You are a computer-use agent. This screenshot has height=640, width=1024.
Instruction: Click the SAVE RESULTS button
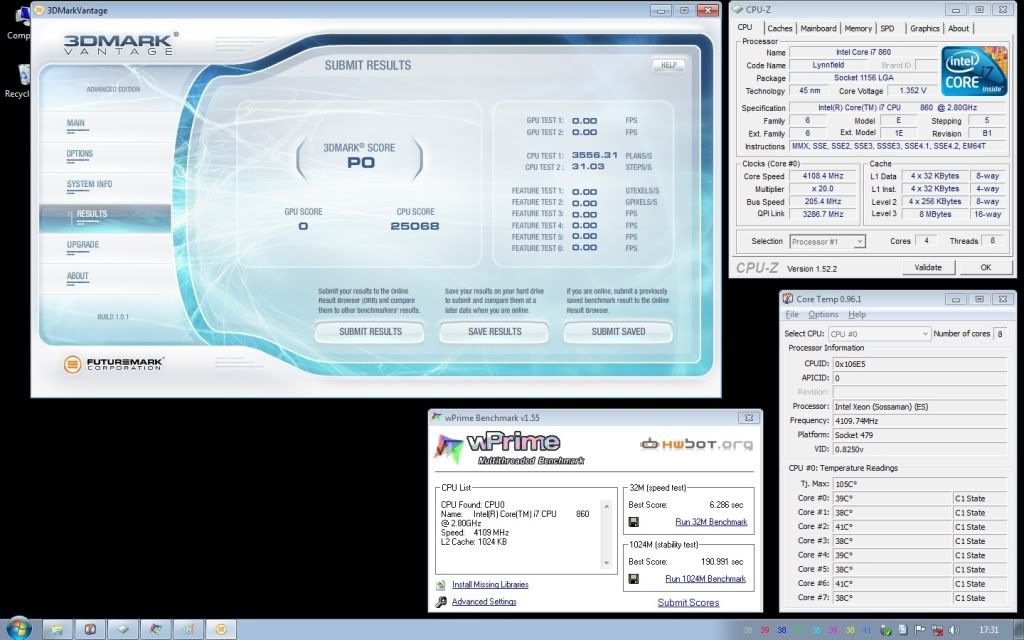click(494, 332)
